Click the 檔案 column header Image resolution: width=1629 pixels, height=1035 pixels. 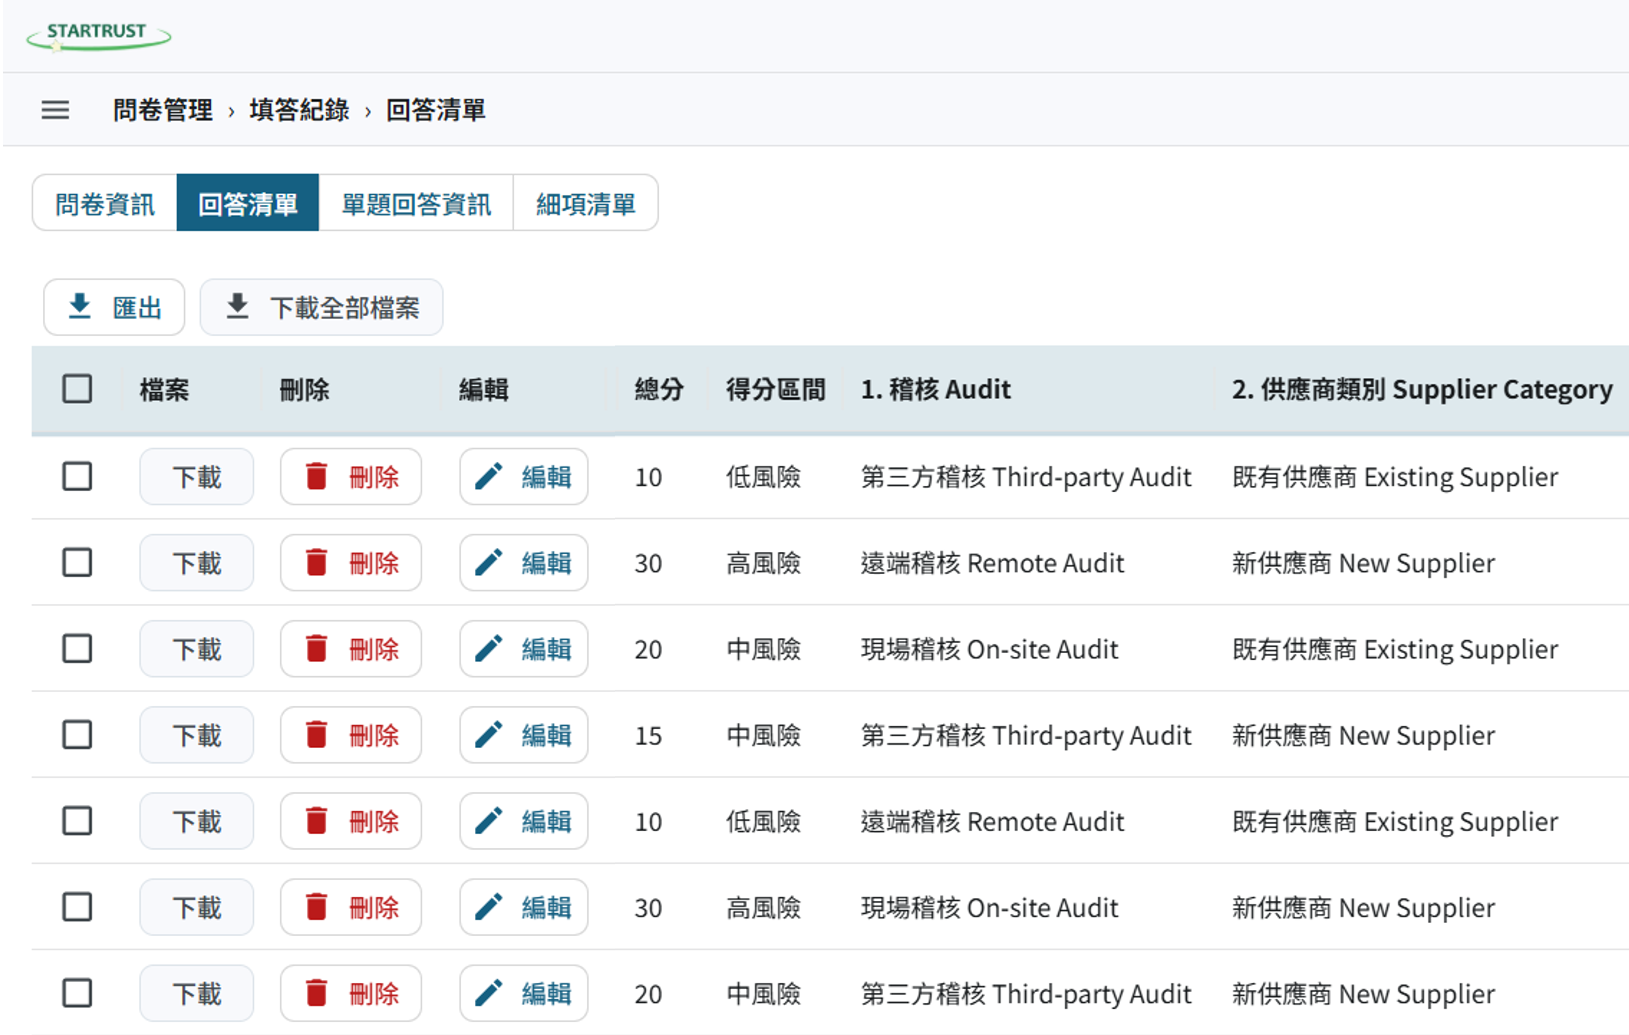pyautogui.click(x=164, y=389)
